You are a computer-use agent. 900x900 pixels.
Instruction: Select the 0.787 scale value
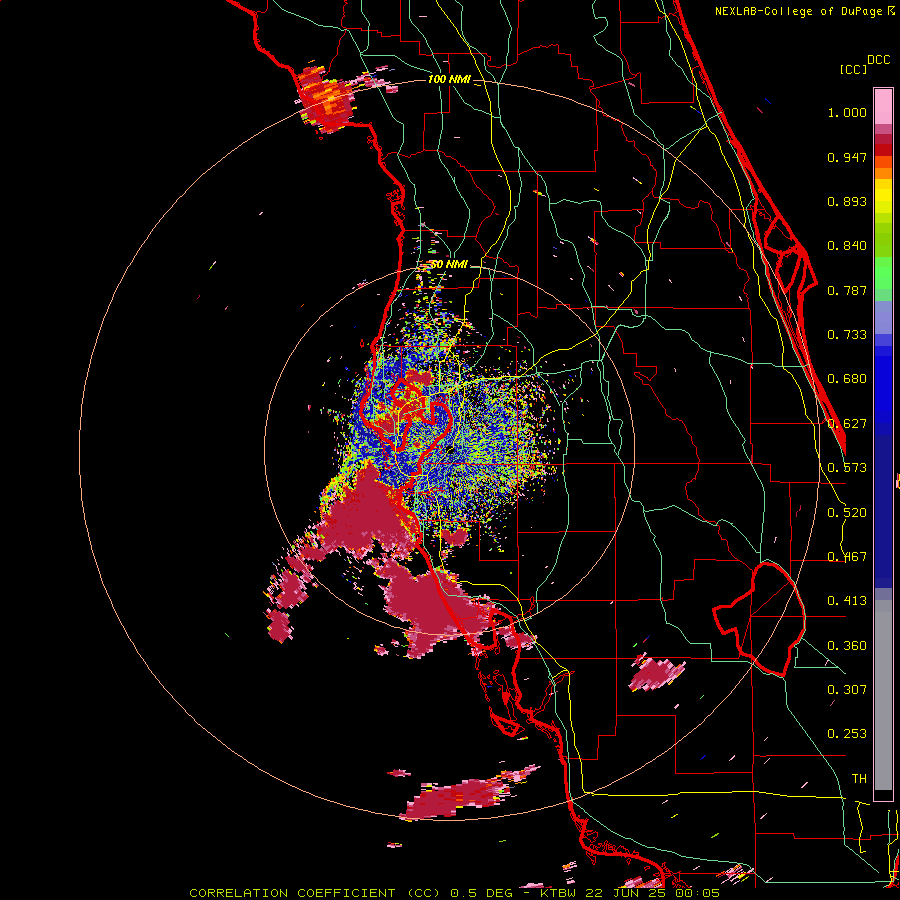[x=847, y=290]
